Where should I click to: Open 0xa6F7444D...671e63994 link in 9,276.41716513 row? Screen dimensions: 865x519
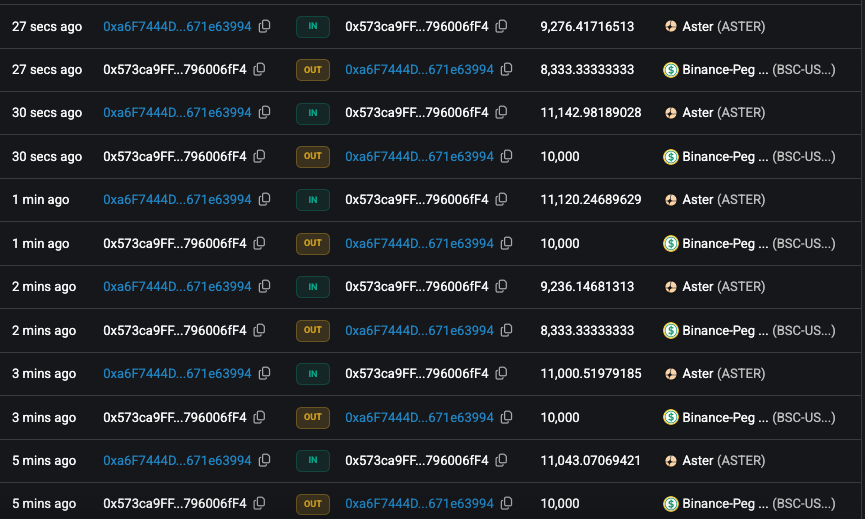click(x=177, y=26)
